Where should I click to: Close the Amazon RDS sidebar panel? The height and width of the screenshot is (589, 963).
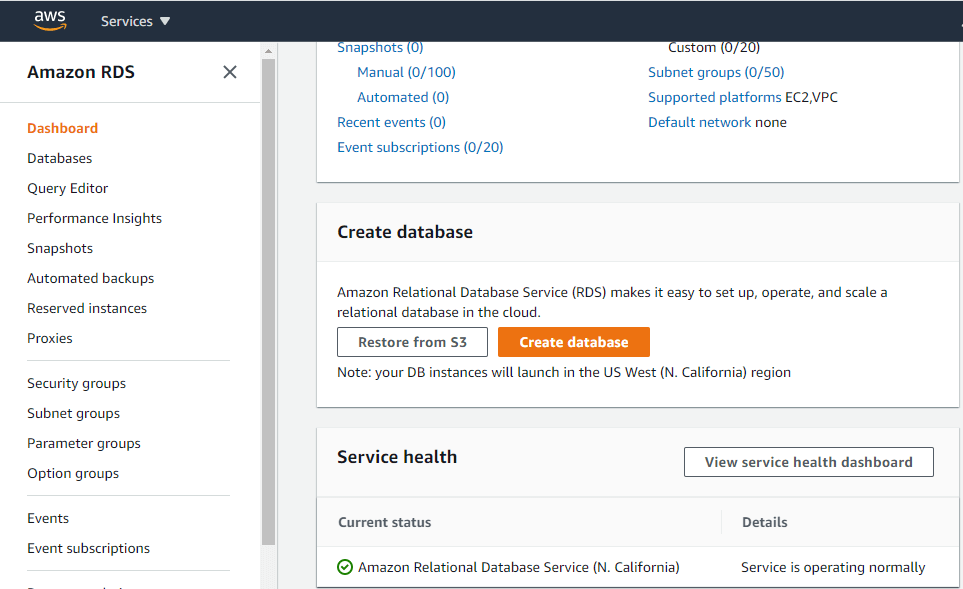230,72
